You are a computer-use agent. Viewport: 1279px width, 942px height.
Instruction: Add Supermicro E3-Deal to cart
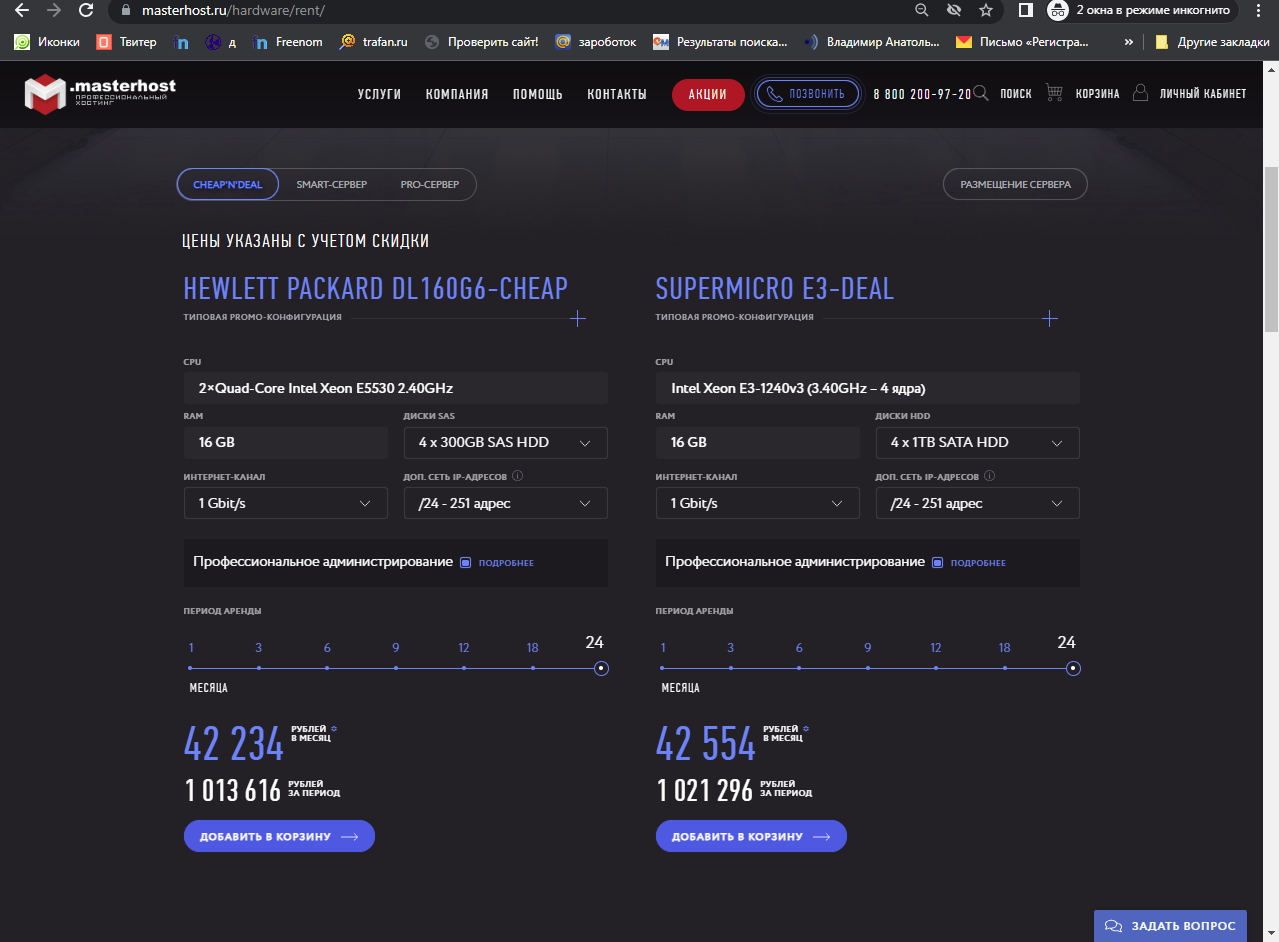(751, 836)
